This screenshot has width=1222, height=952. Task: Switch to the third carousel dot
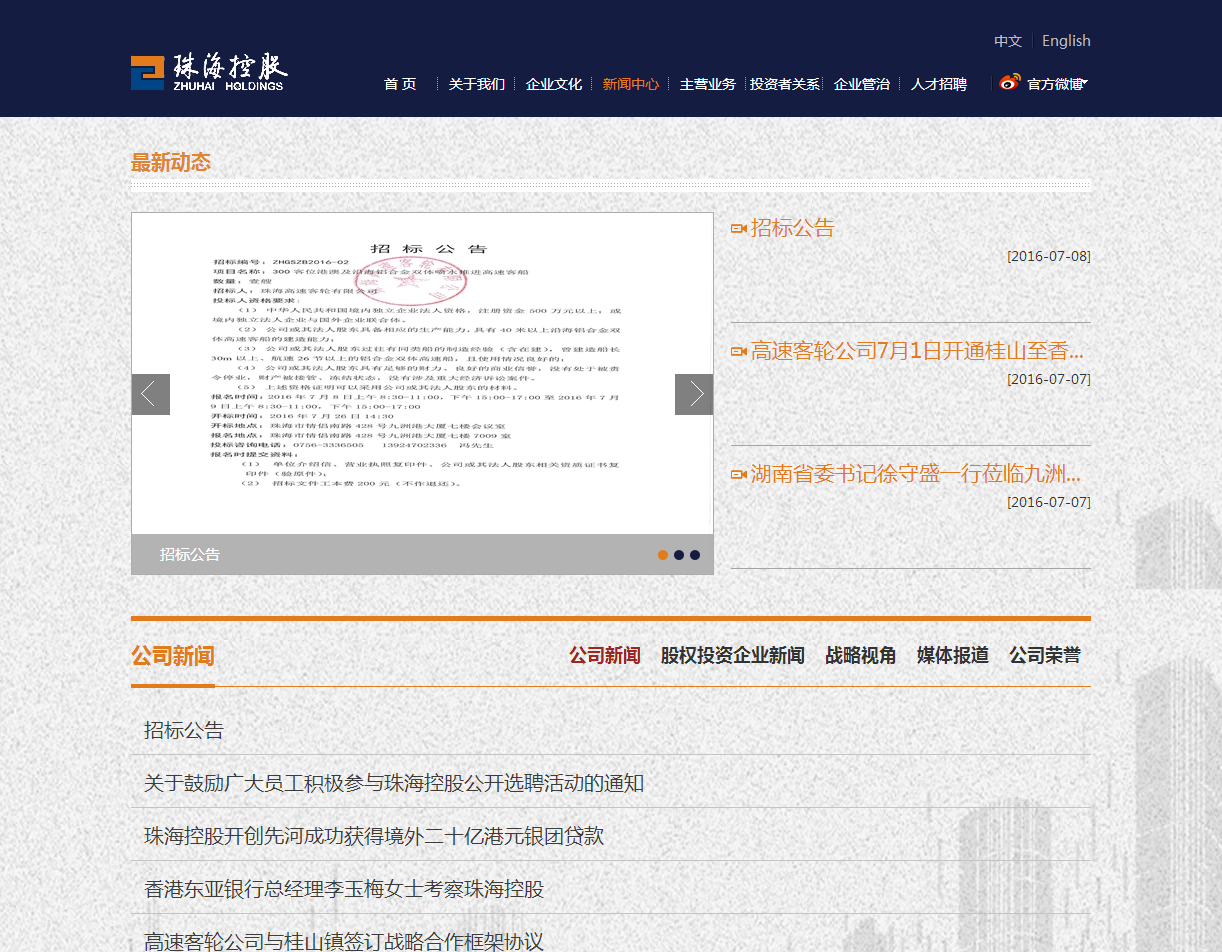tap(695, 555)
